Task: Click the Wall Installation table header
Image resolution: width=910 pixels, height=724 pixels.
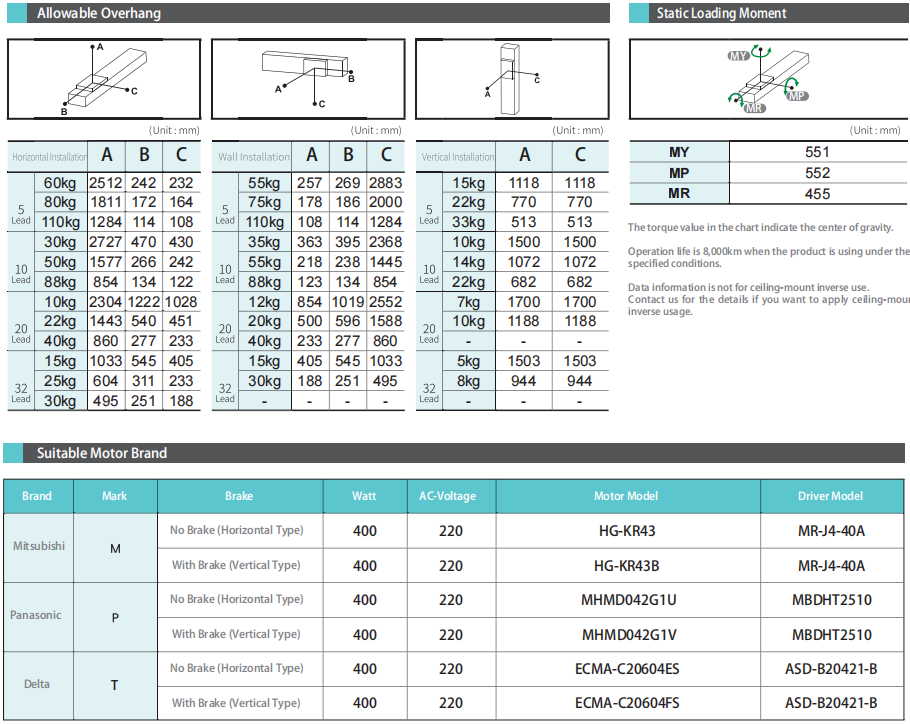Action: point(253,157)
